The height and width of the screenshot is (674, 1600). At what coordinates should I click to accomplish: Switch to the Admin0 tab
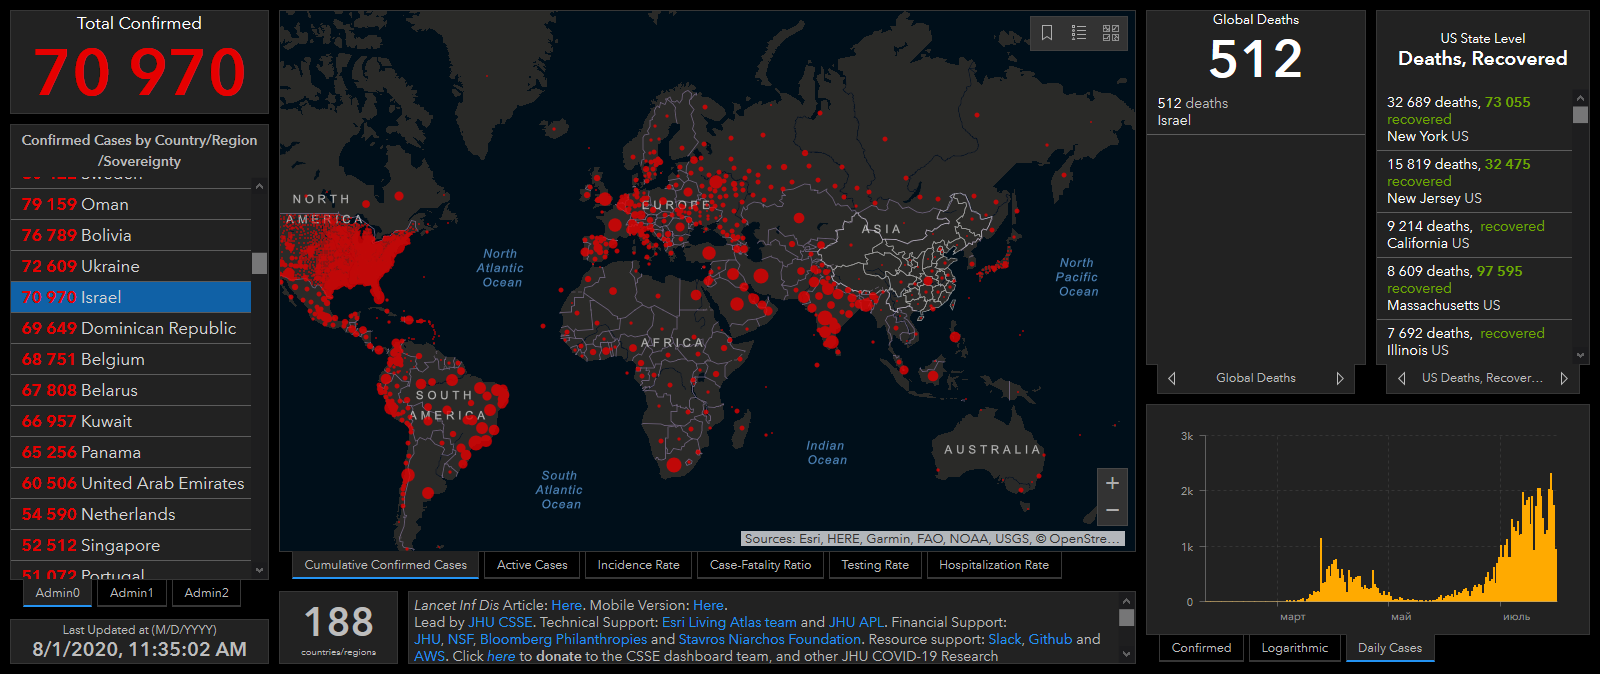click(58, 593)
